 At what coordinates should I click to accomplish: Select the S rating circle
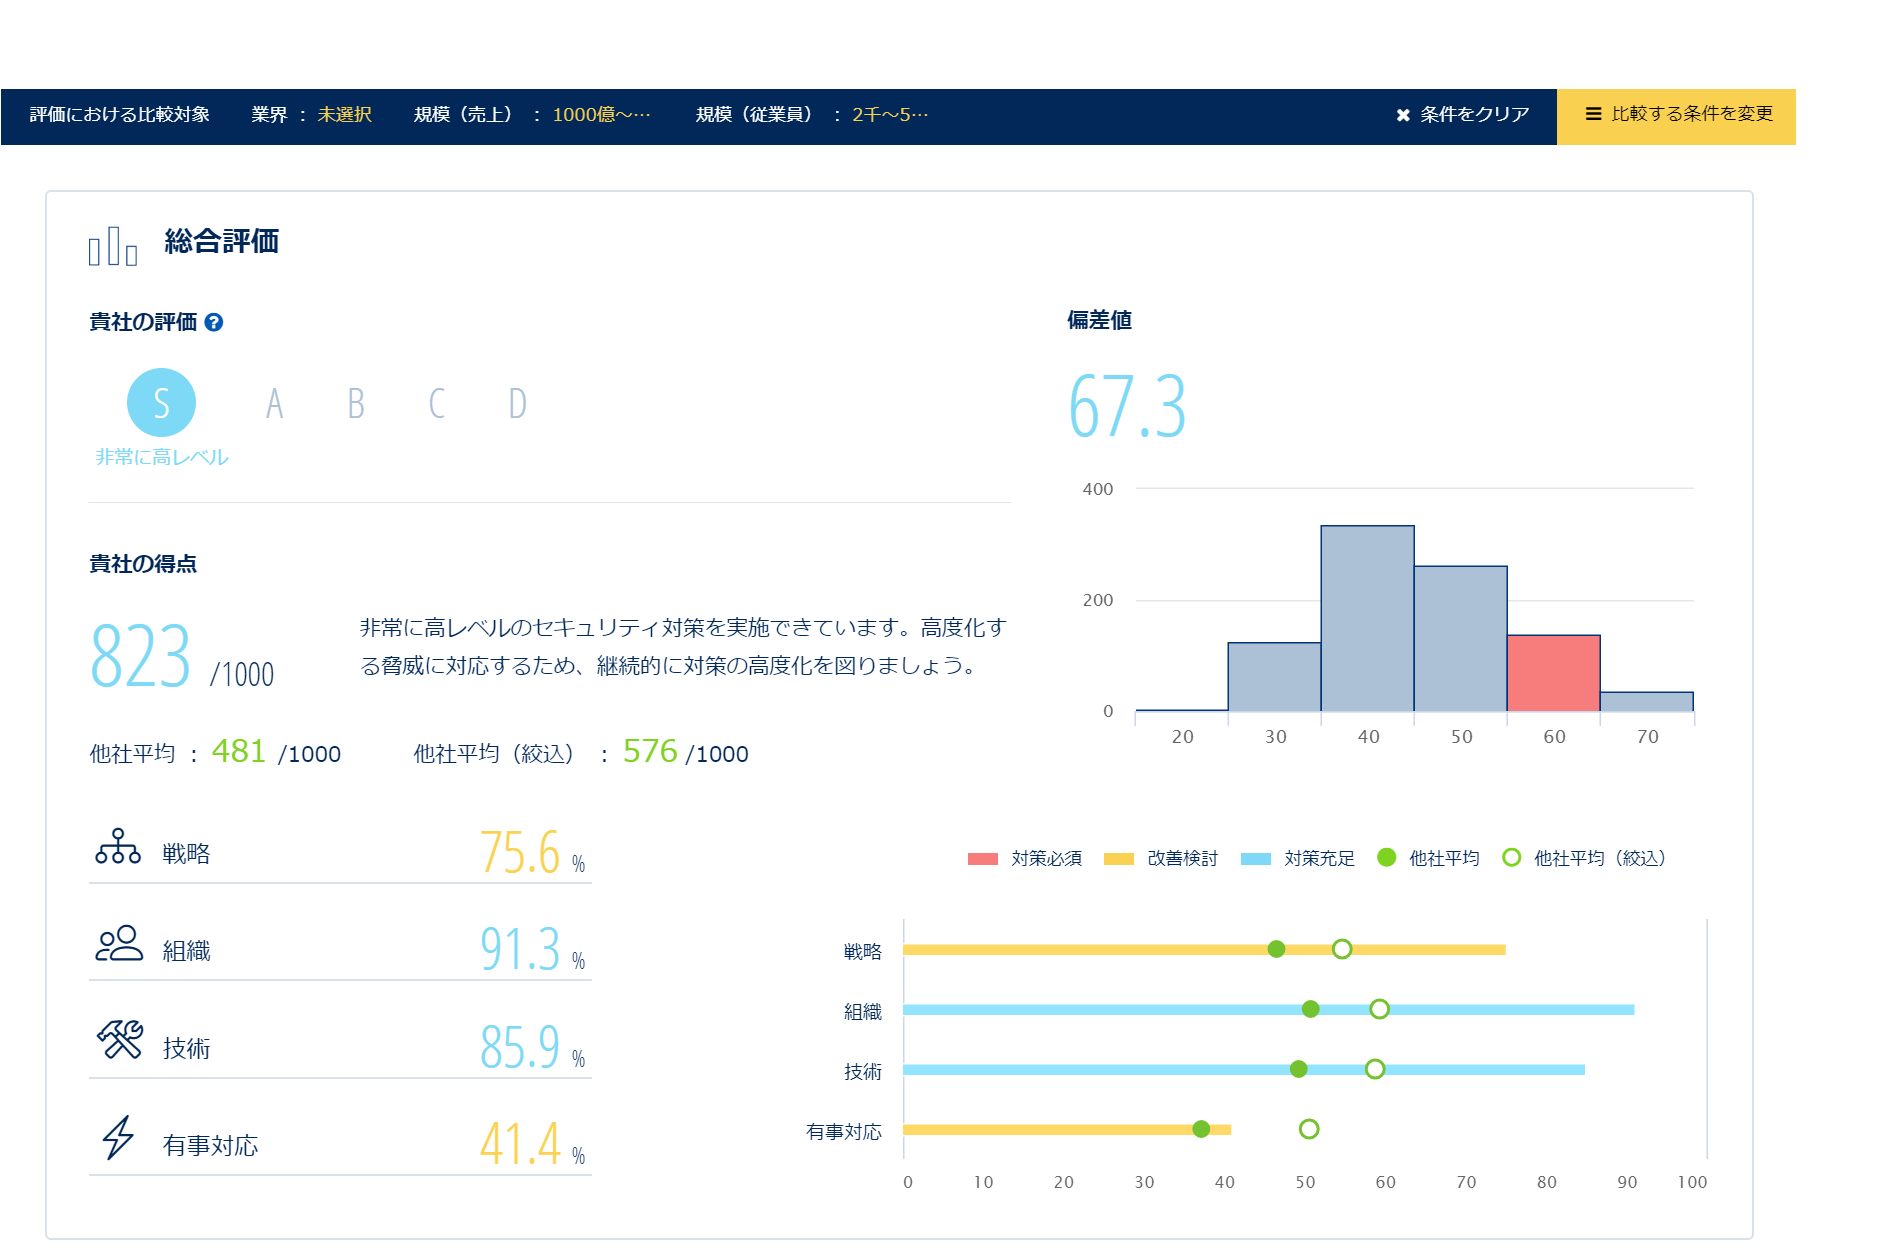161,403
